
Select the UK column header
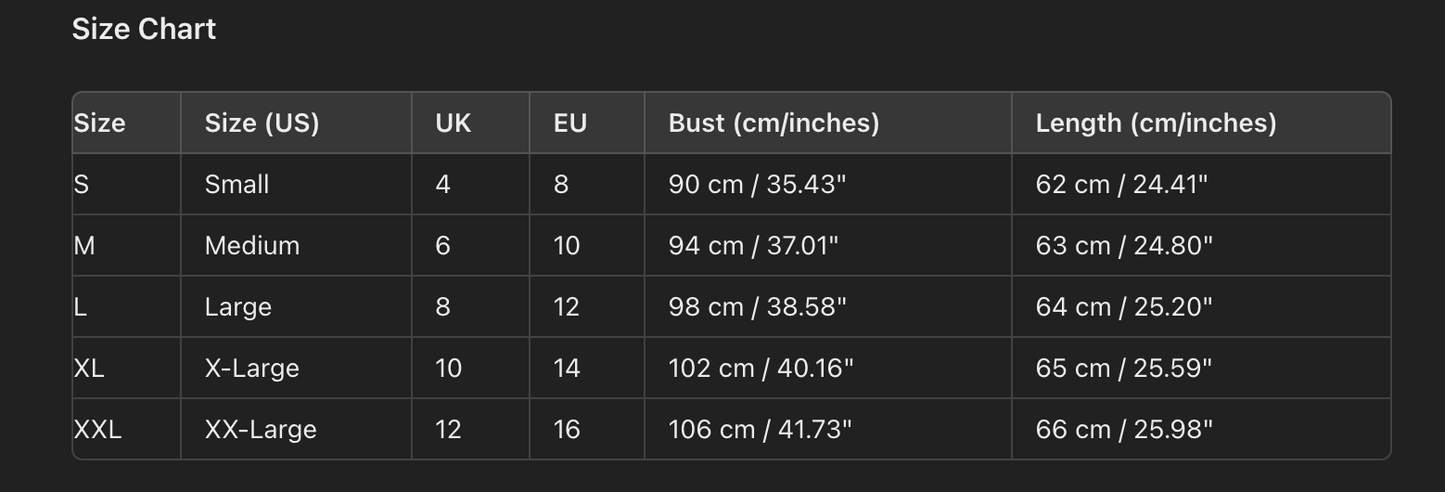[453, 123]
